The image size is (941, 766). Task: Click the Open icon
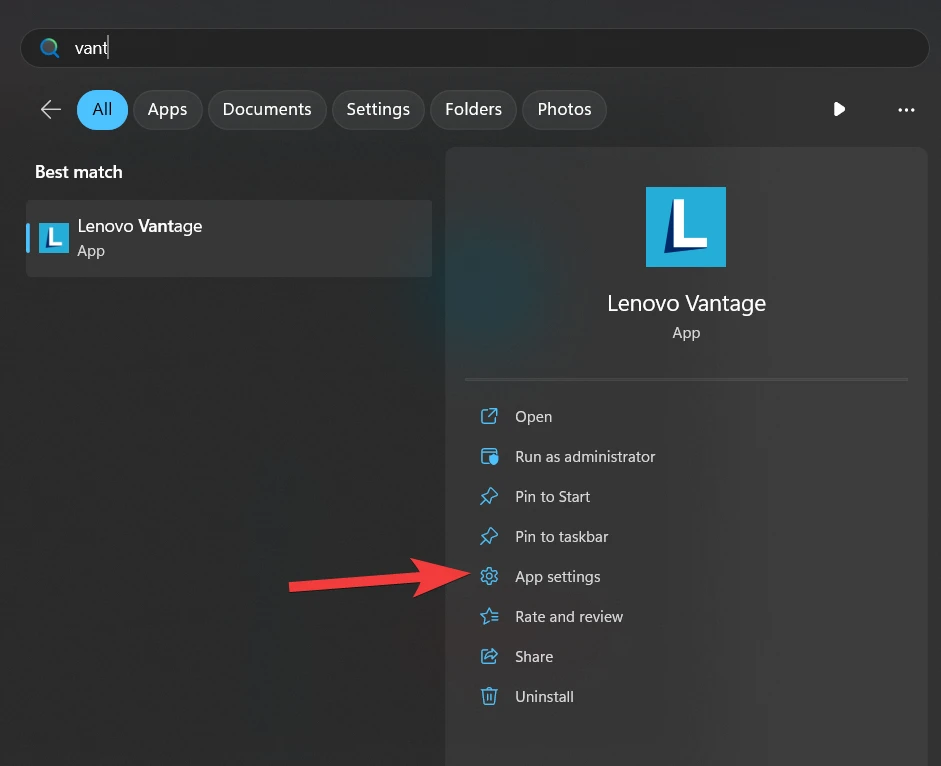click(489, 416)
